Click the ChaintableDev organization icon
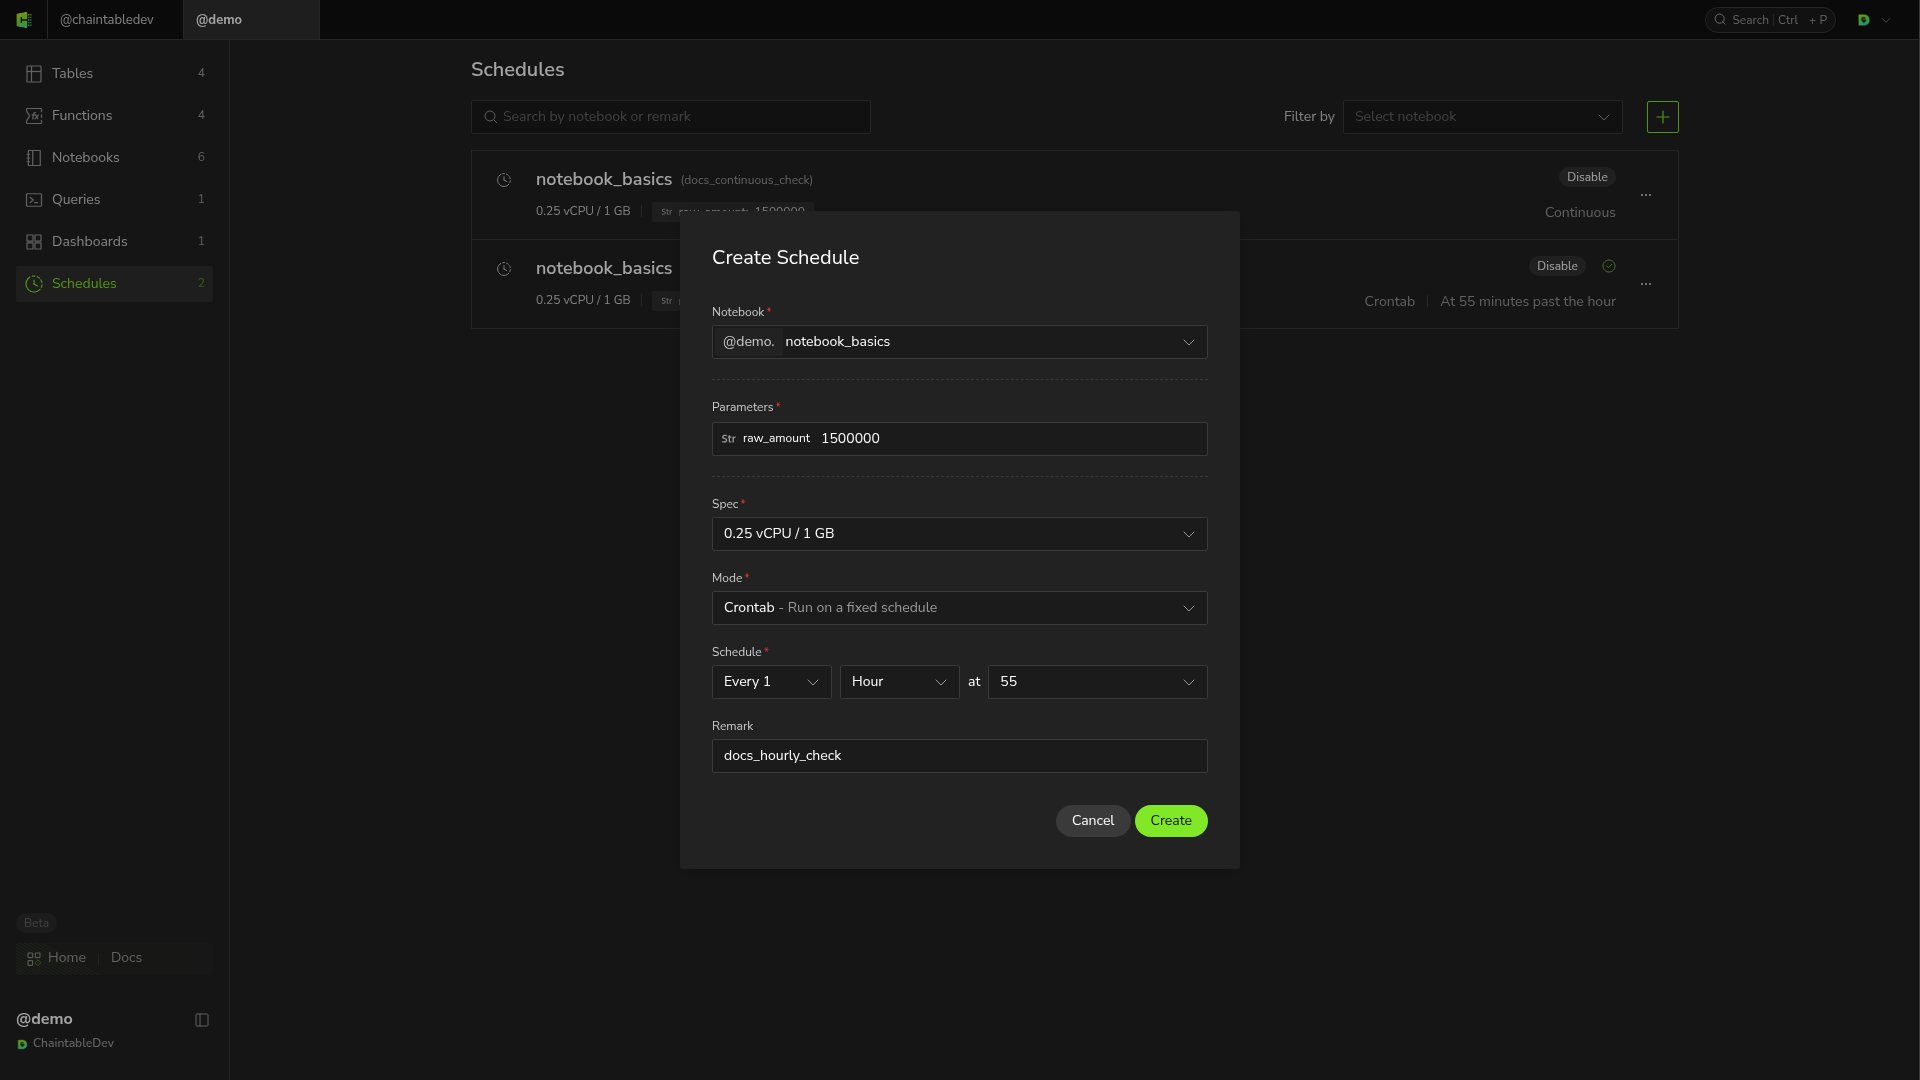Screen dimensions: 1920x1080 click(22, 1044)
